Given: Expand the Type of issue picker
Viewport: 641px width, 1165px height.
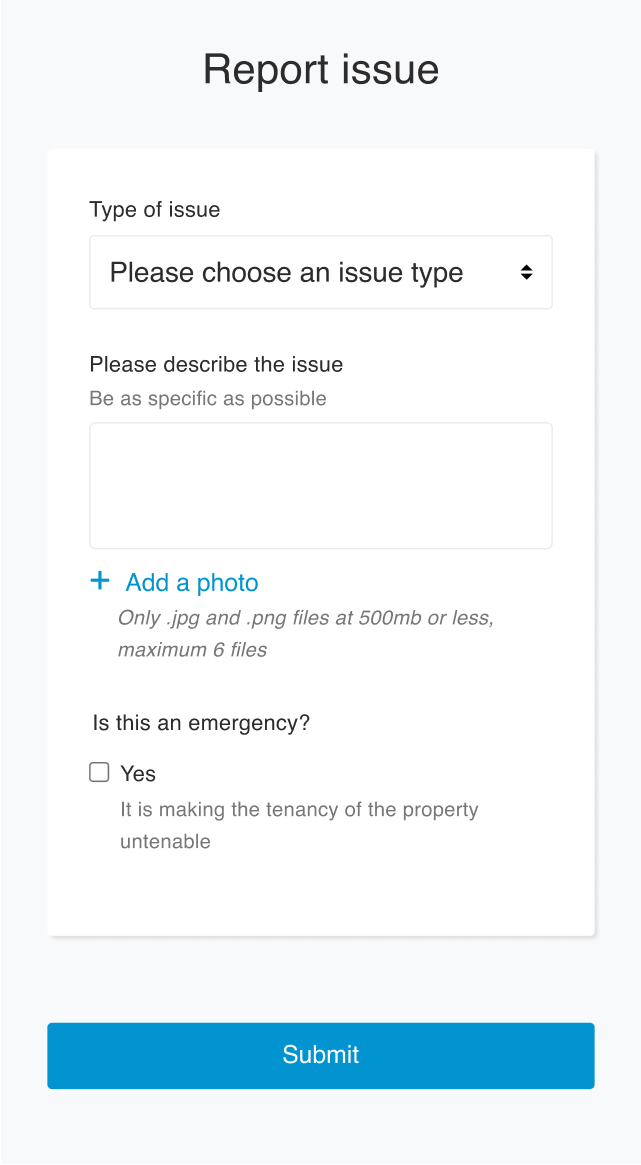Looking at the screenshot, I should pos(320,271).
